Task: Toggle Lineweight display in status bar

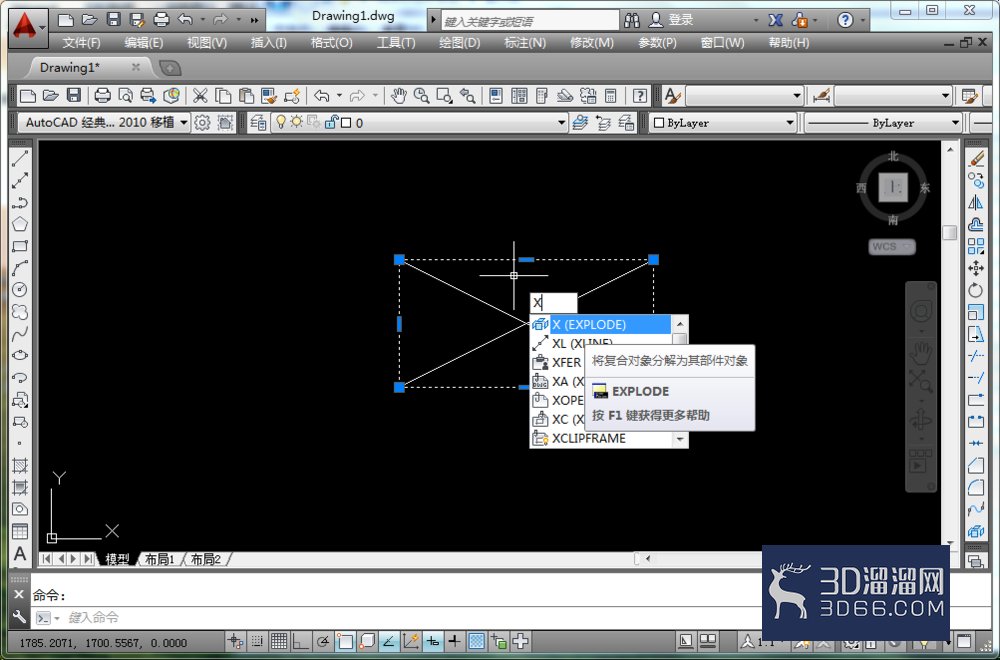Action: point(454,641)
